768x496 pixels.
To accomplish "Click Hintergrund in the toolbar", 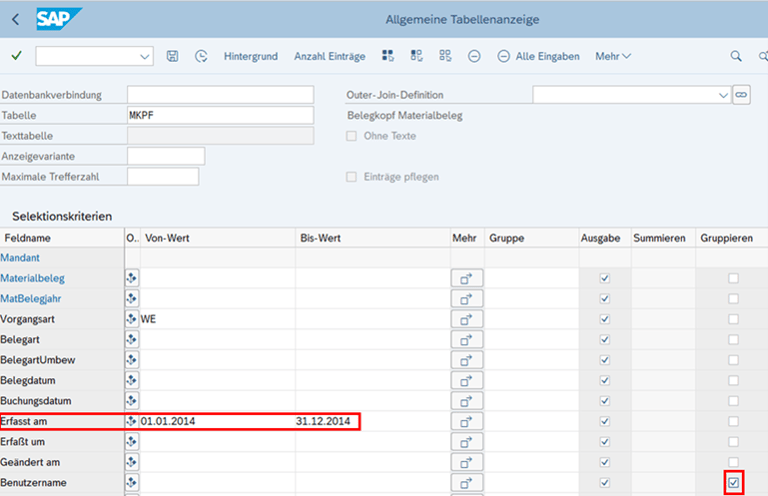I will coord(251,56).
